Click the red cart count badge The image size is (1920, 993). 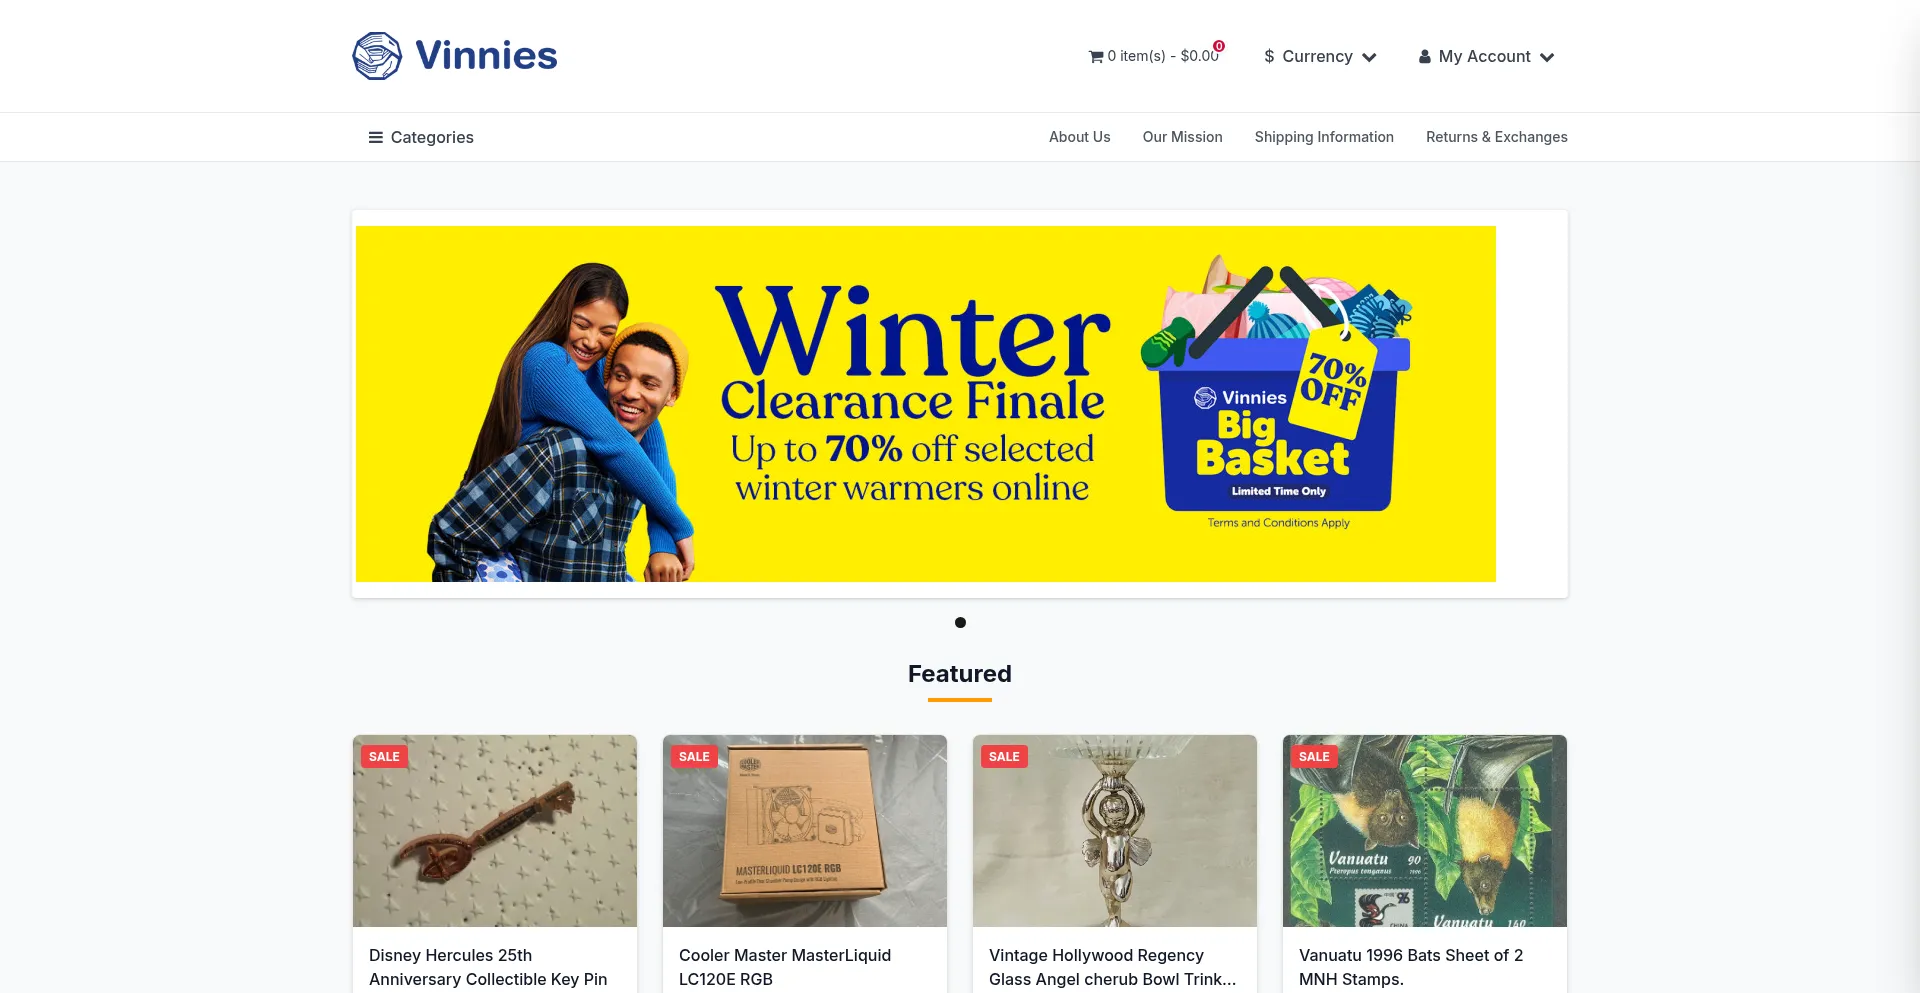click(x=1219, y=46)
